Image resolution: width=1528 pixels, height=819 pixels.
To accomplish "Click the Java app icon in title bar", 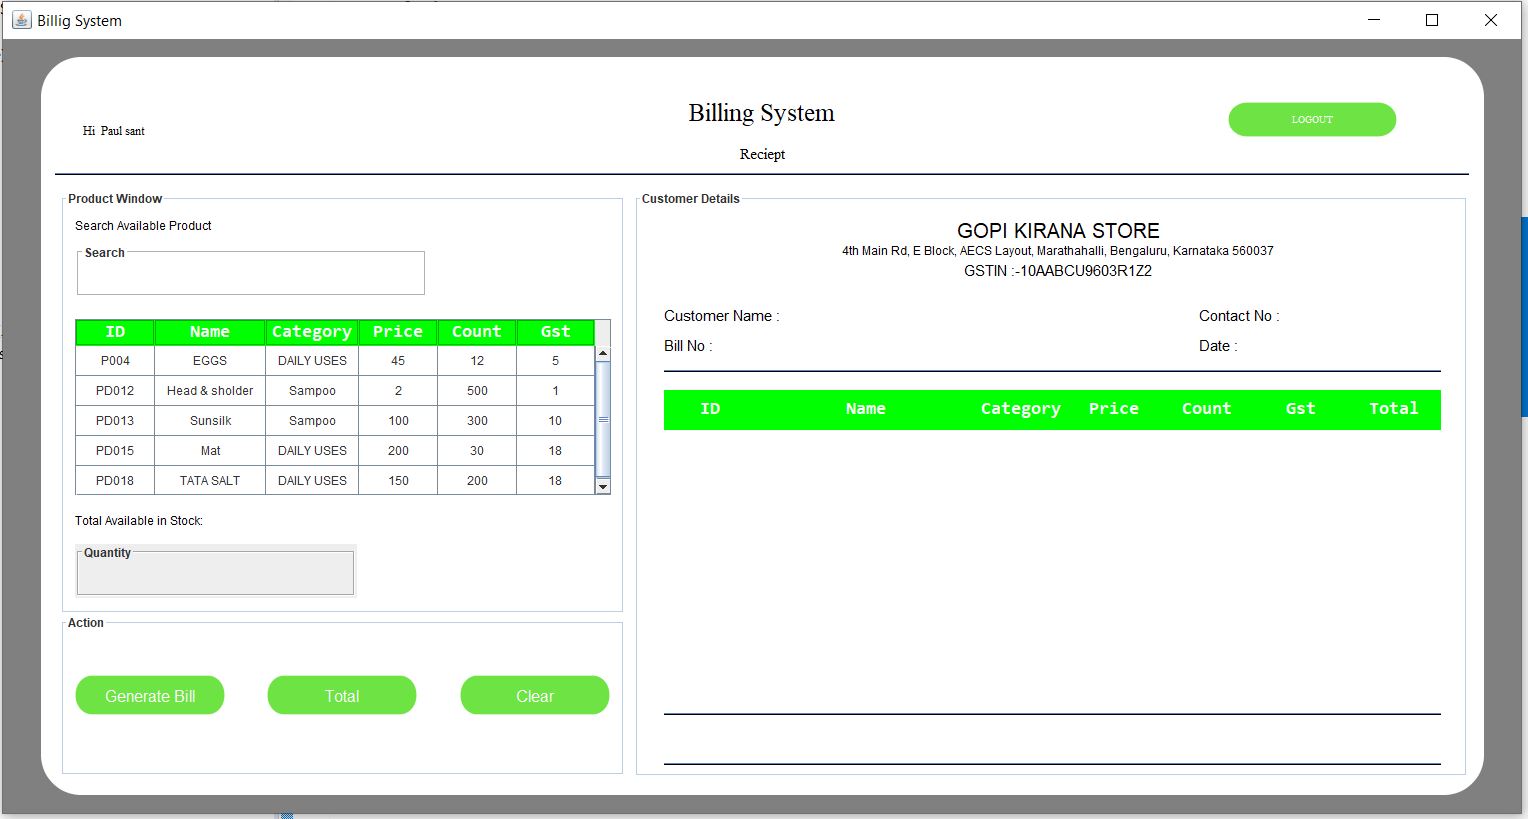I will tap(21, 20).
